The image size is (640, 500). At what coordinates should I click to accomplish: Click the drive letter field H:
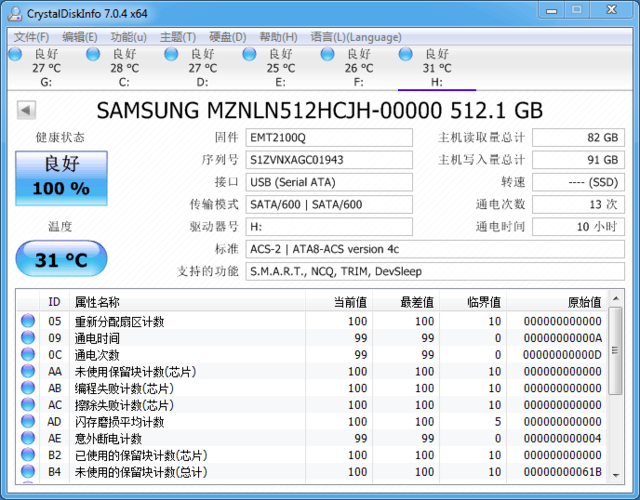point(329,227)
